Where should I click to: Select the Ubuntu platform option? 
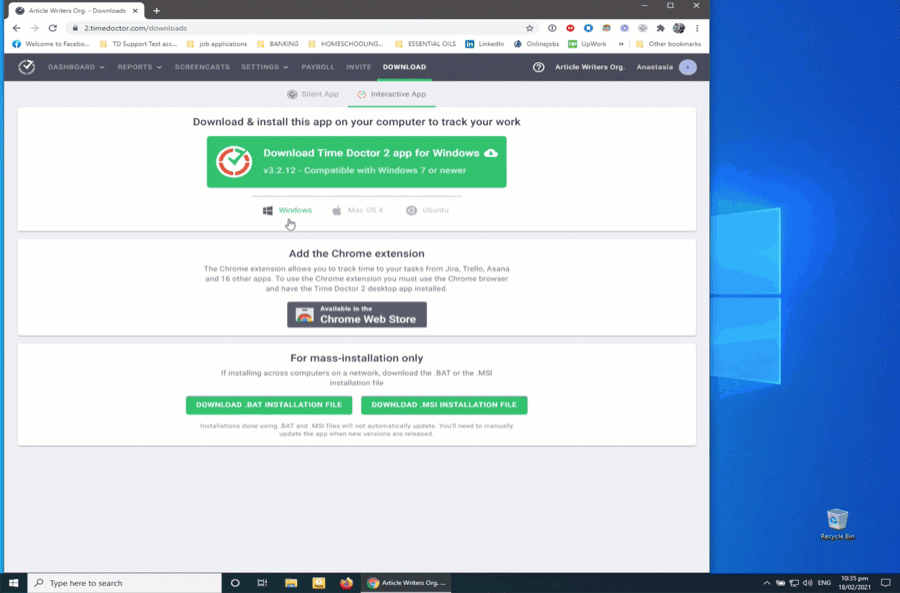click(x=427, y=210)
